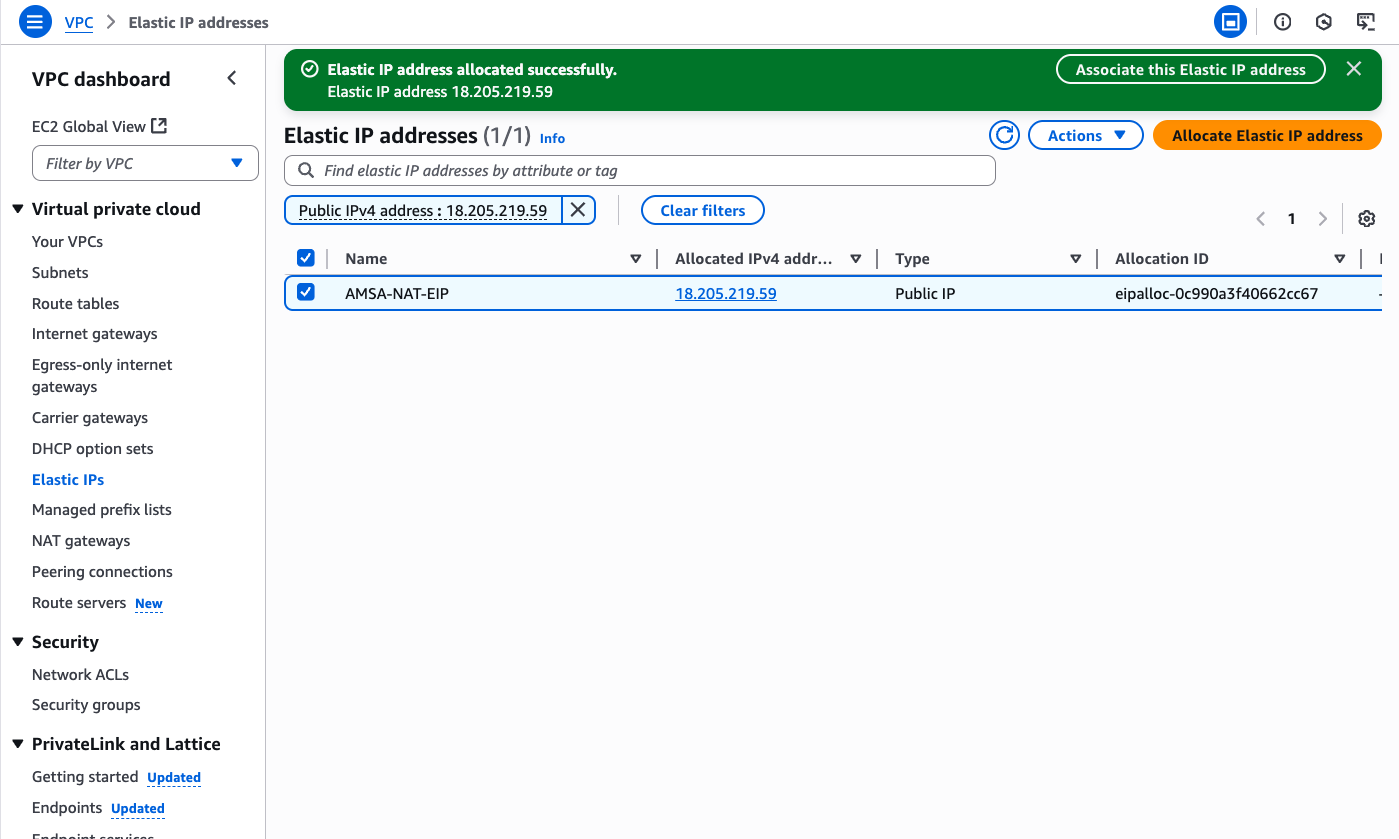1399x839 pixels.
Task: Click Allocate Elastic IP address button
Action: click(1267, 136)
